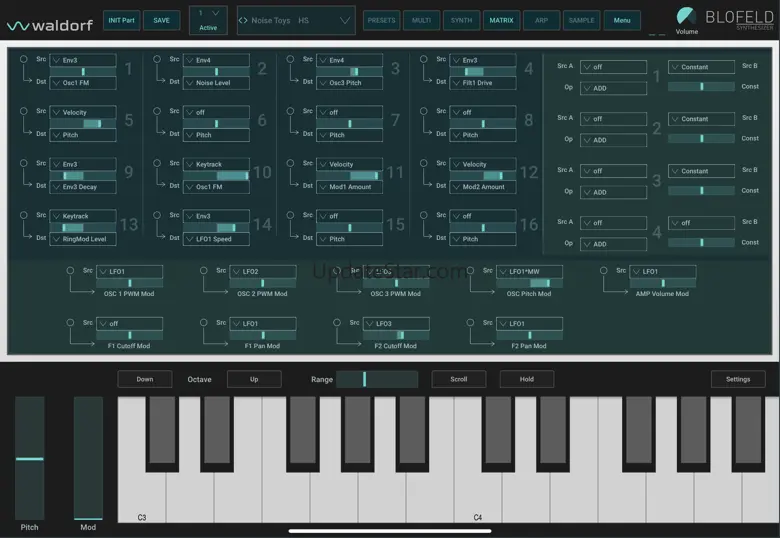This screenshot has width=780, height=538.
Task: Open modifier 1 Src B Constant dropdown
Action: click(701, 67)
